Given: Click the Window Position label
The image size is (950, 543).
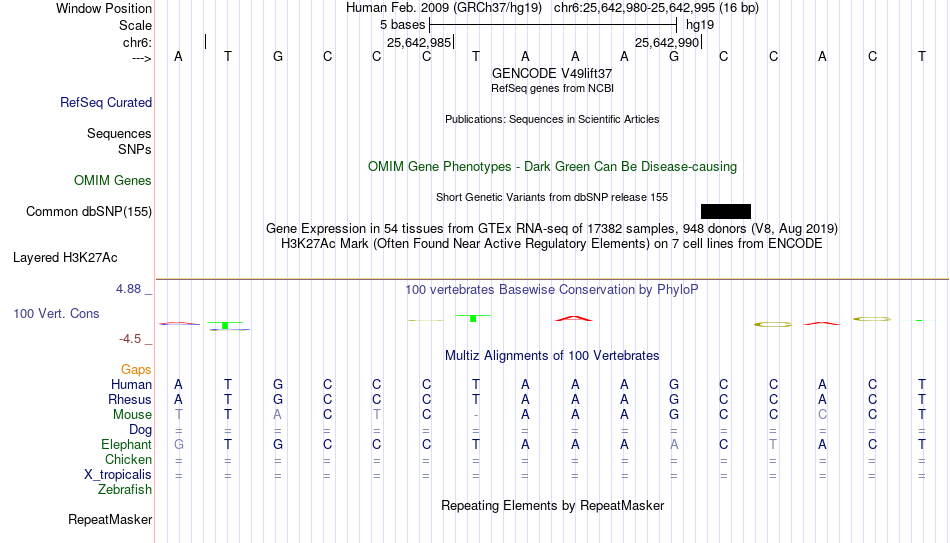Looking at the screenshot, I should (104, 8).
